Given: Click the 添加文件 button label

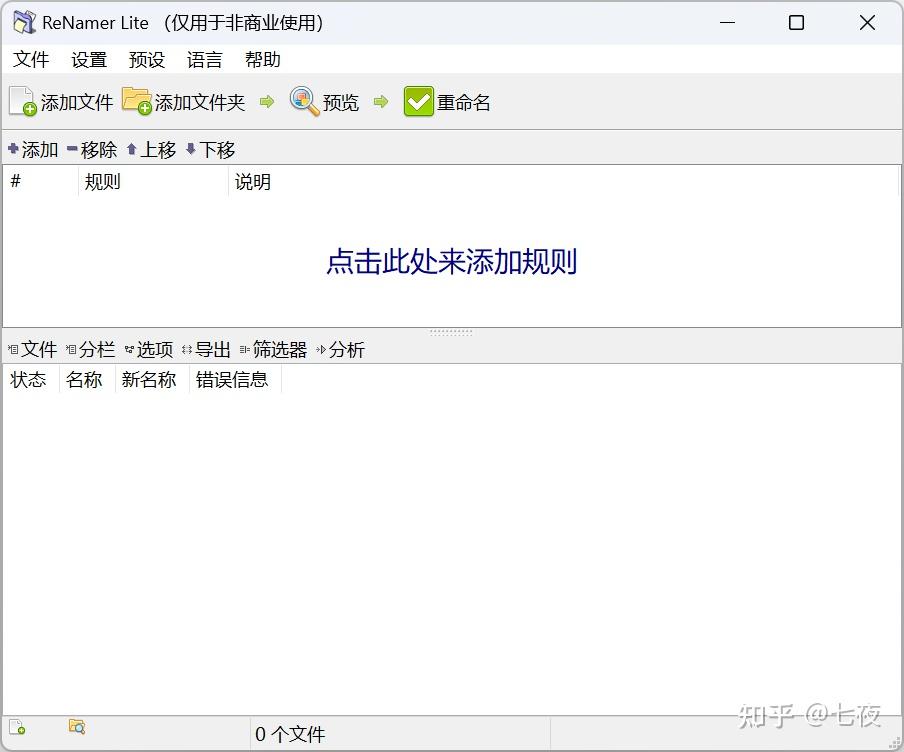Looking at the screenshot, I should pos(77,103).
